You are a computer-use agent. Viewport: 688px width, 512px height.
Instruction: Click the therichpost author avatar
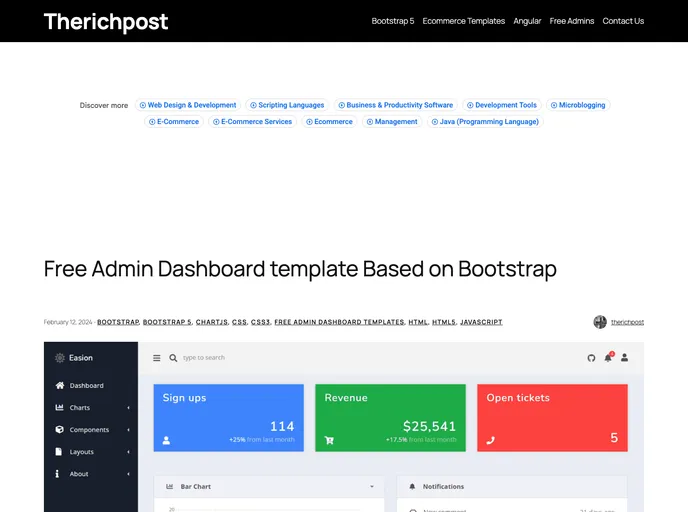coord(600,322)
